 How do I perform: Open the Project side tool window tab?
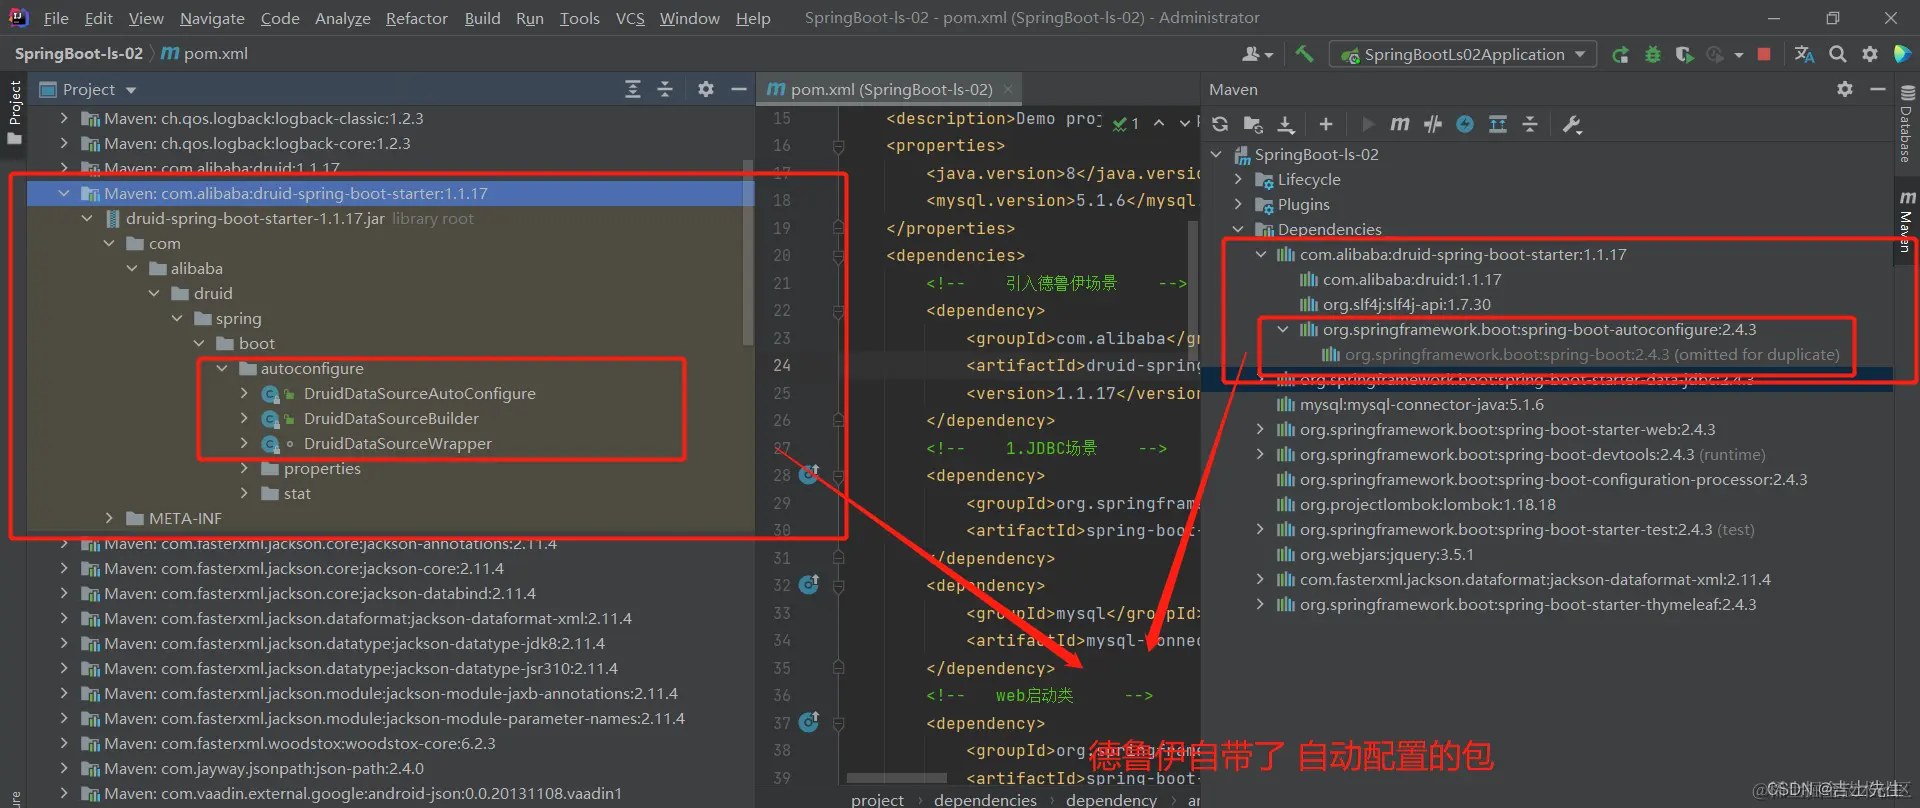pyautogui.click(x=14, y=110)
